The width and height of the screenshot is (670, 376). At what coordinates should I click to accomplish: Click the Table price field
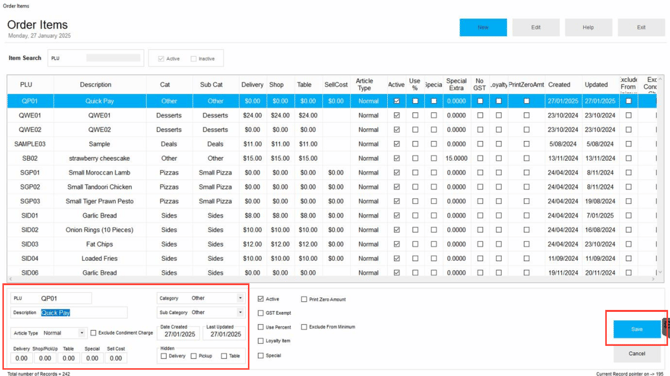coord(68,358)
